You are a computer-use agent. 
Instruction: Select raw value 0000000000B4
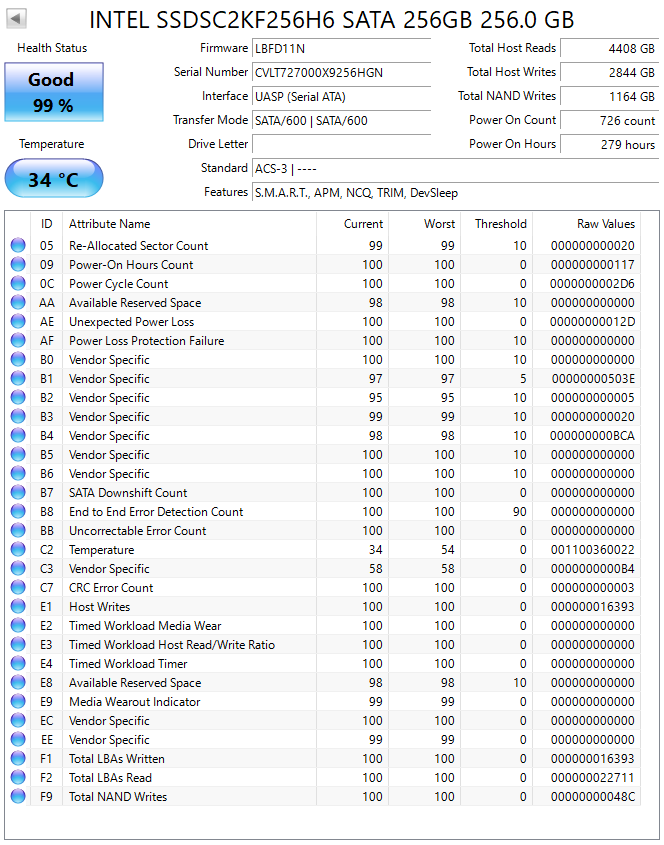[x=593, y=569]
